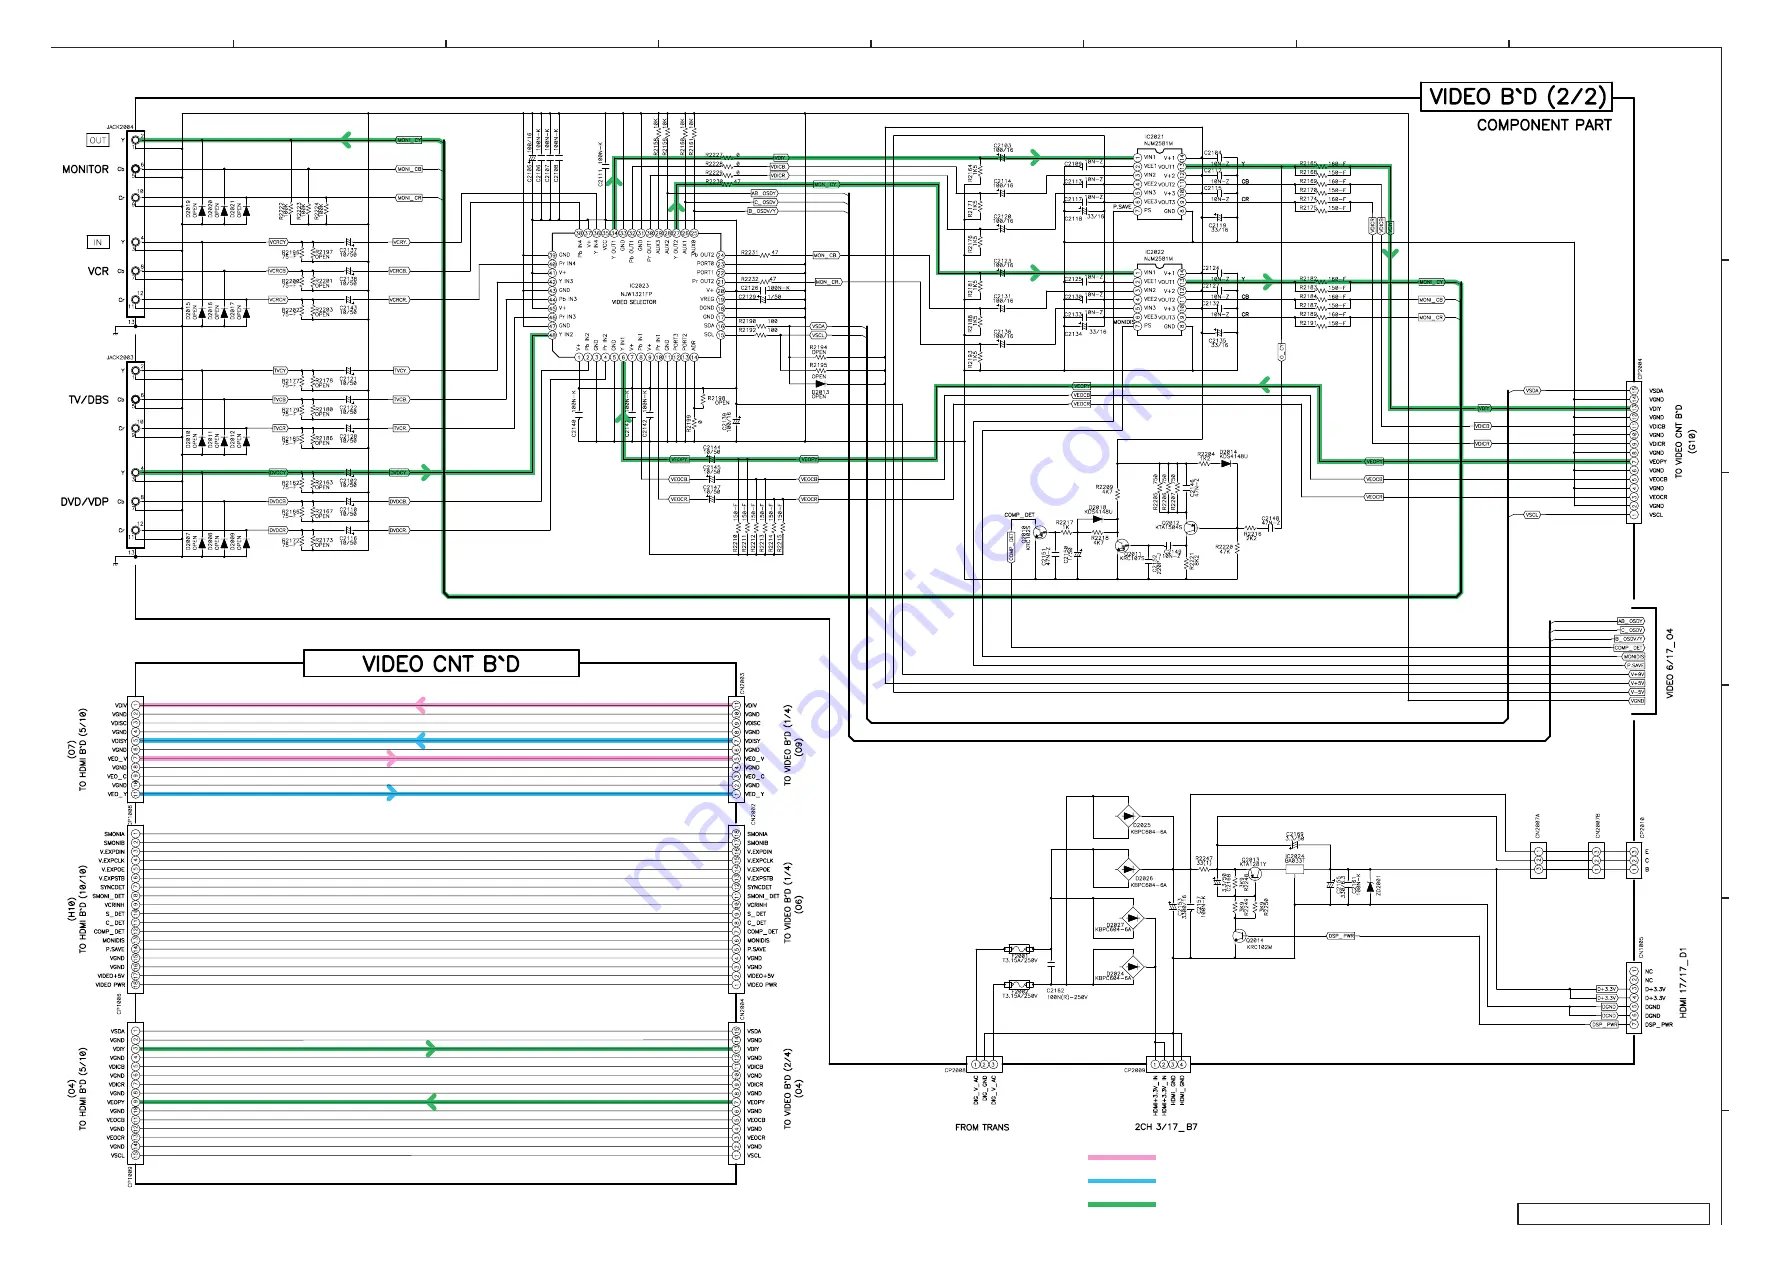The width and height of the screenshot is (1786, 1263).
Task: Click the left SMONIA pin label
Action: point(115,834)
